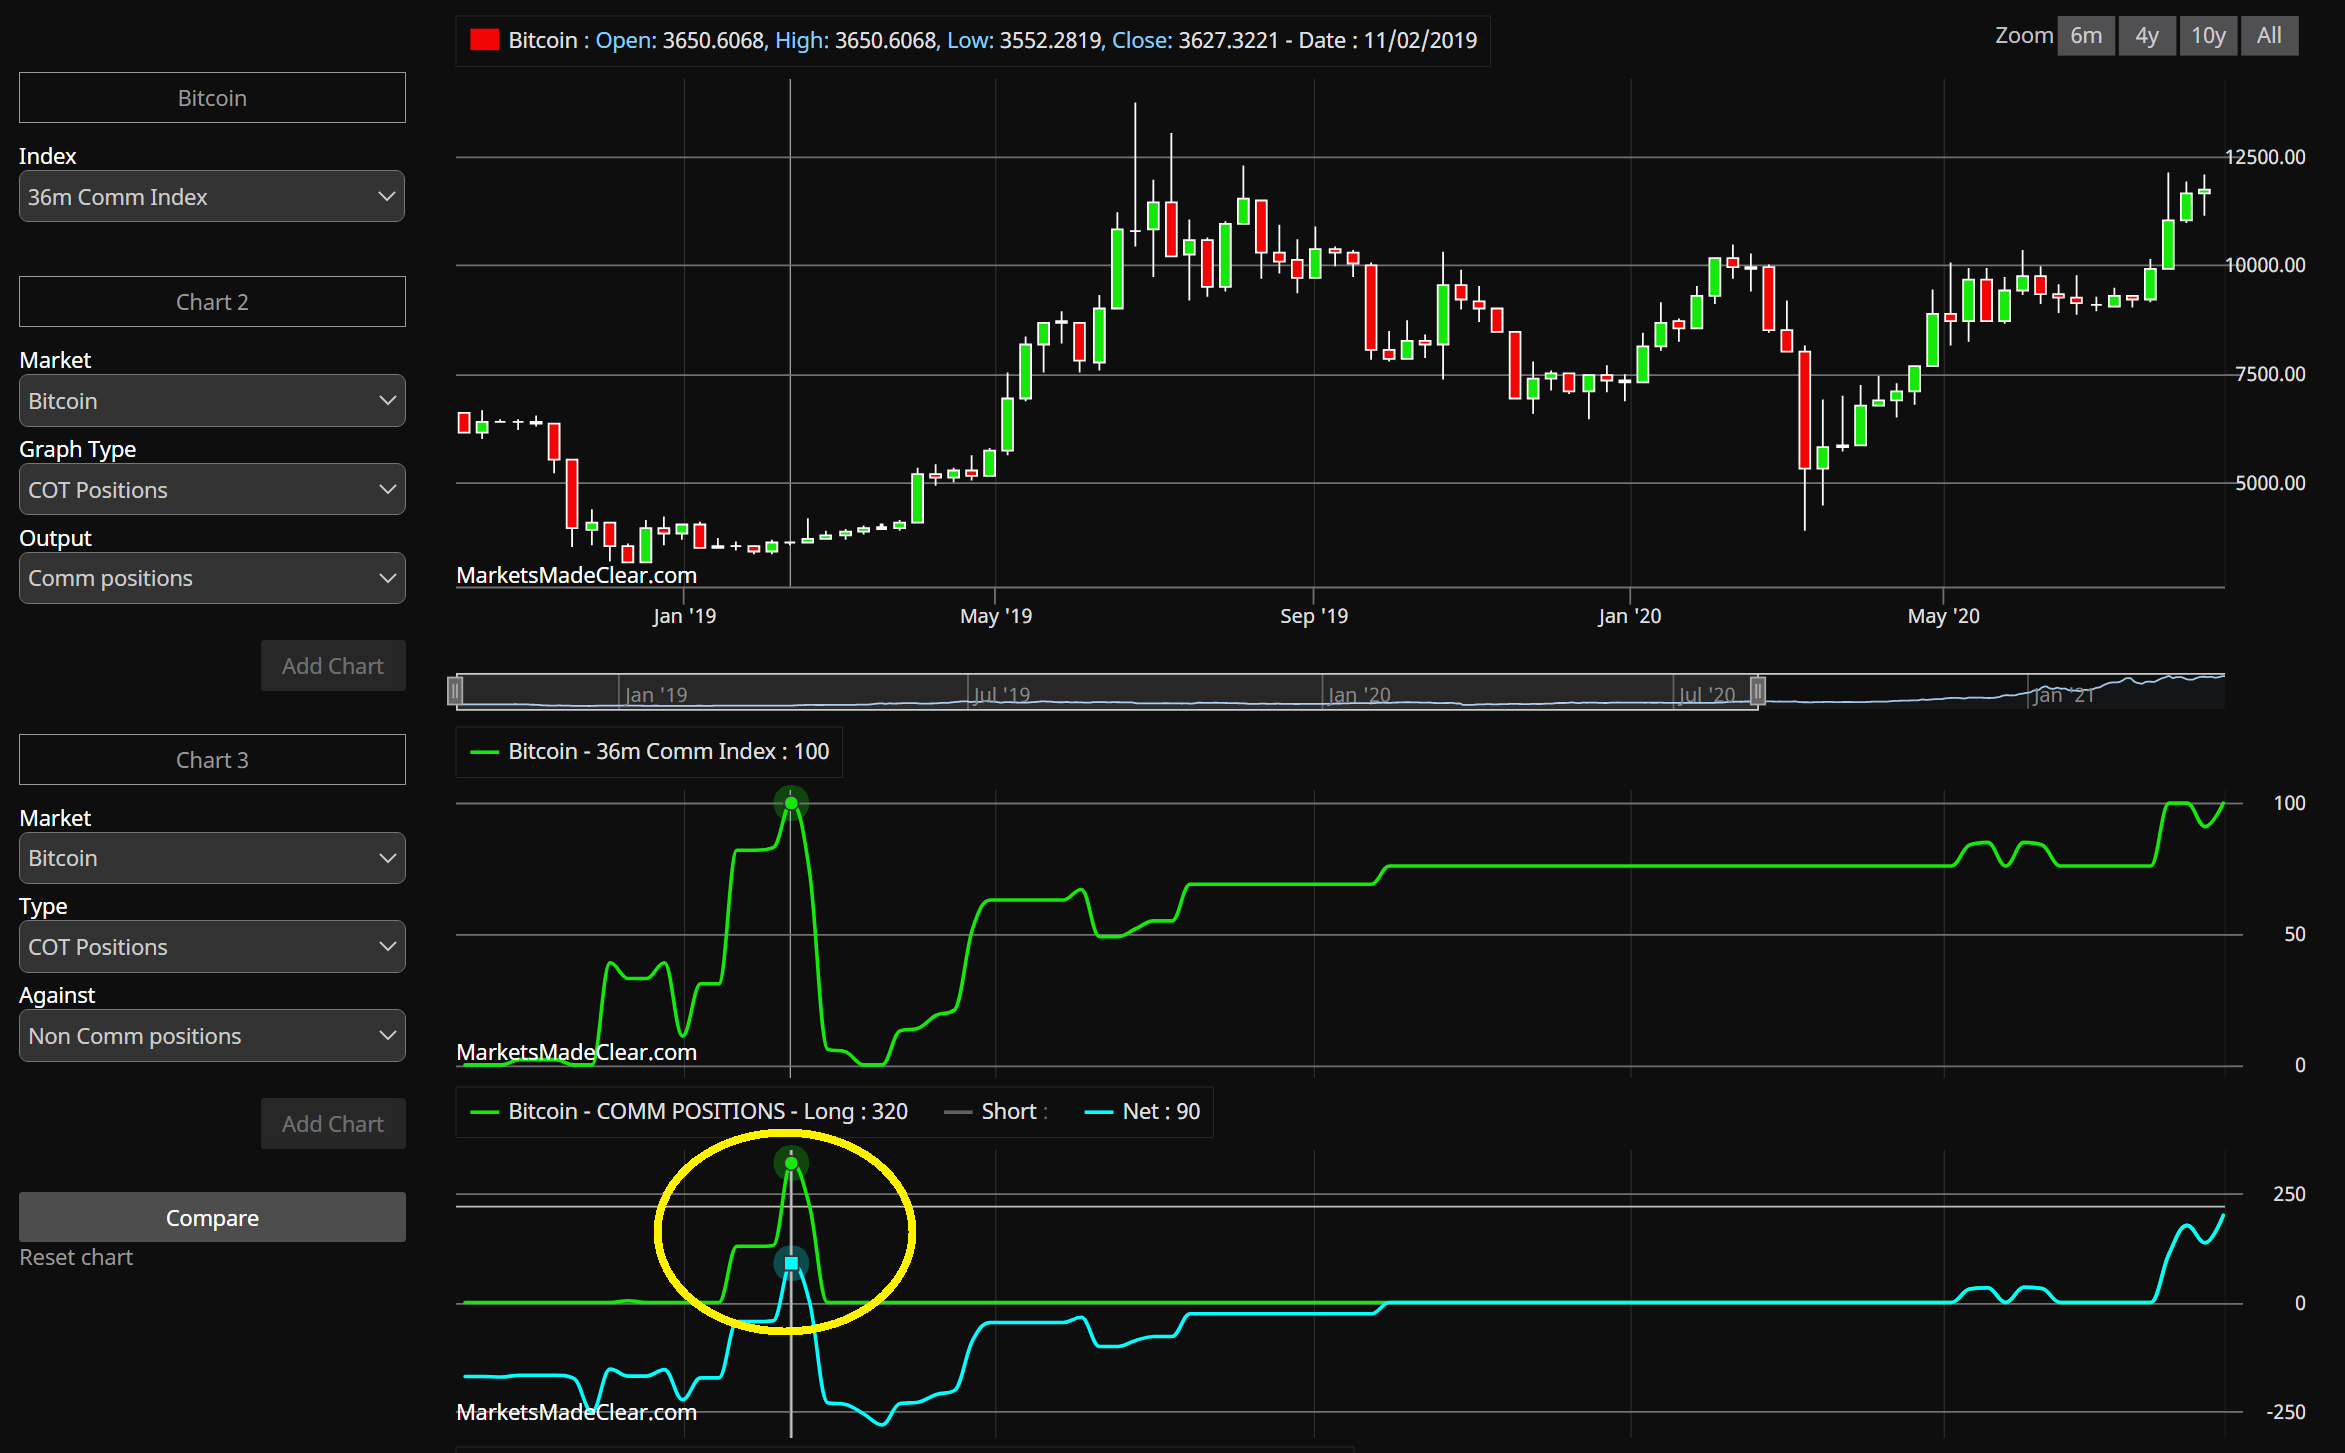Click the 7500.00 price axis label
Screen dimensions: 2345x1453
2270,374
